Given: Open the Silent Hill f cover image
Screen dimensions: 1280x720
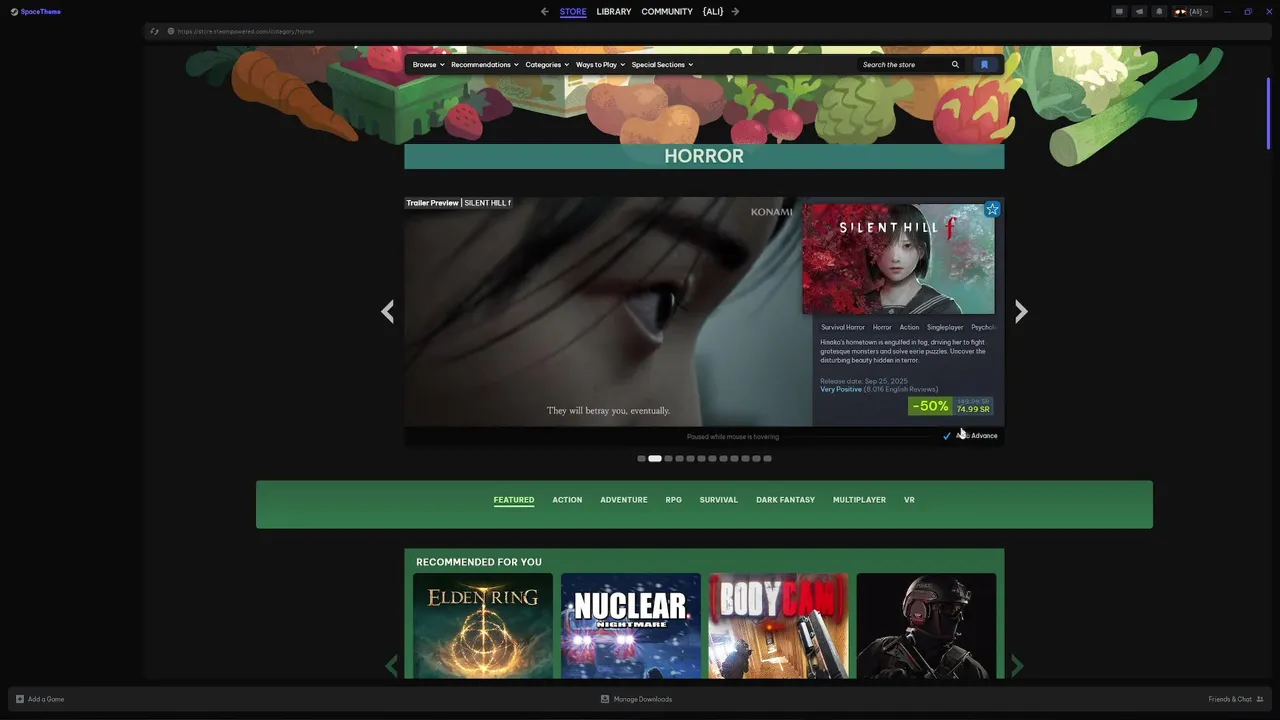Looking at the screenshot, I should coord(899,259).
